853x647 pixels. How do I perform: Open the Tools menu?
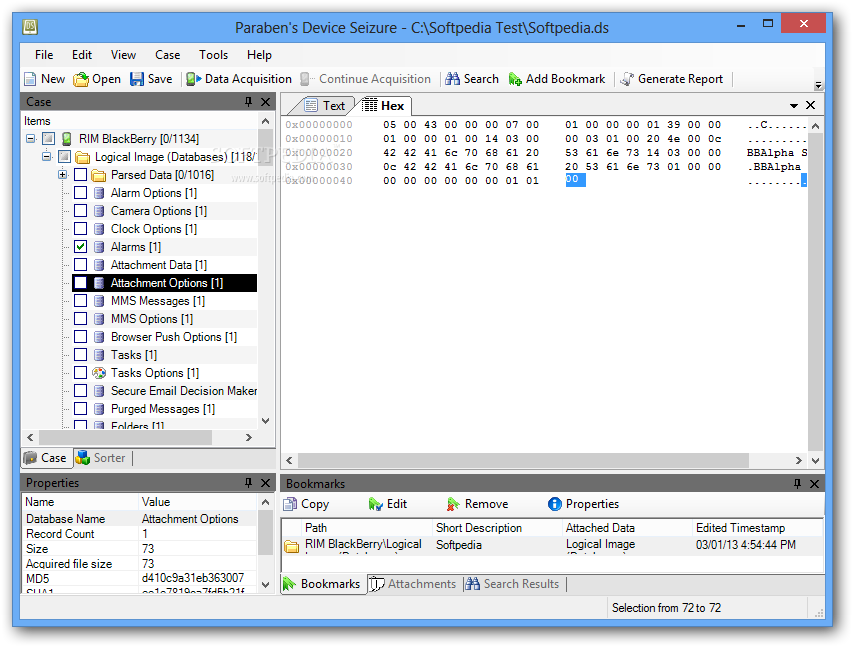tap(213, 55)
